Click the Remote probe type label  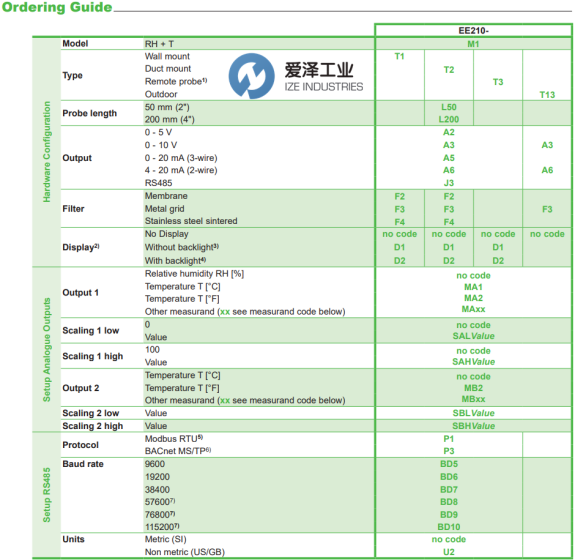(176, 81)
